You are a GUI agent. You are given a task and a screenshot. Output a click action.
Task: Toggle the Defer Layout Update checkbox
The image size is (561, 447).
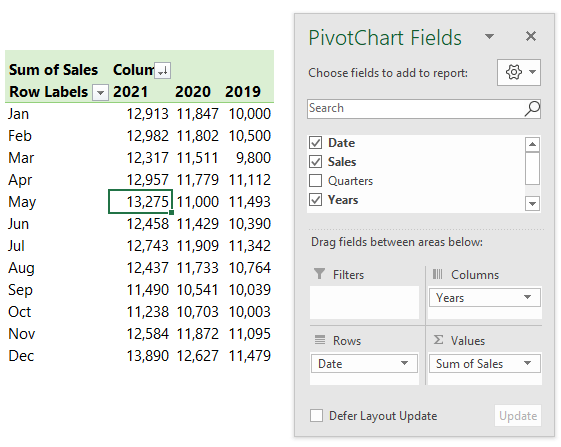316,416
